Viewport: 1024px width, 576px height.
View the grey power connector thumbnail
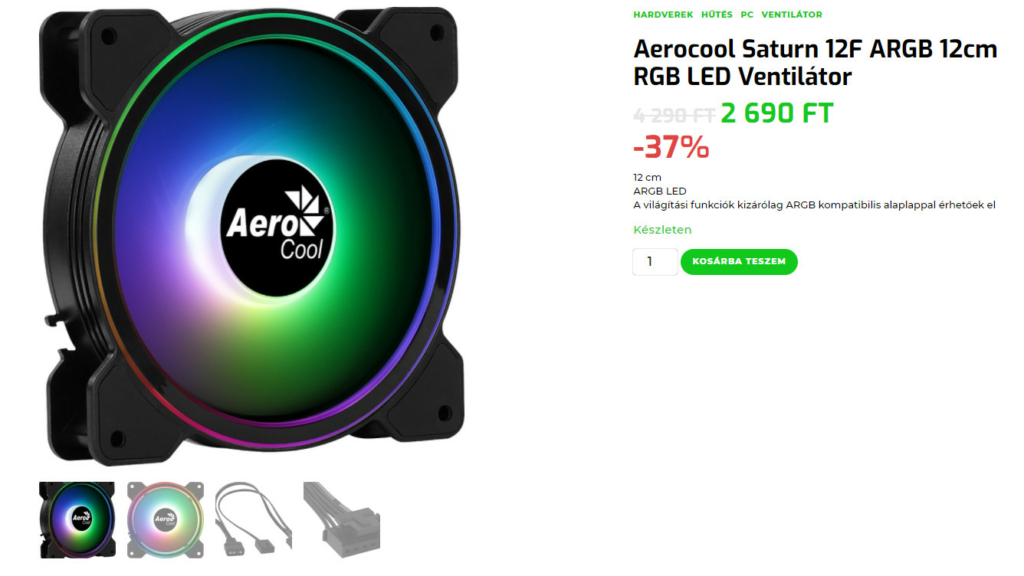pos(342,520)
